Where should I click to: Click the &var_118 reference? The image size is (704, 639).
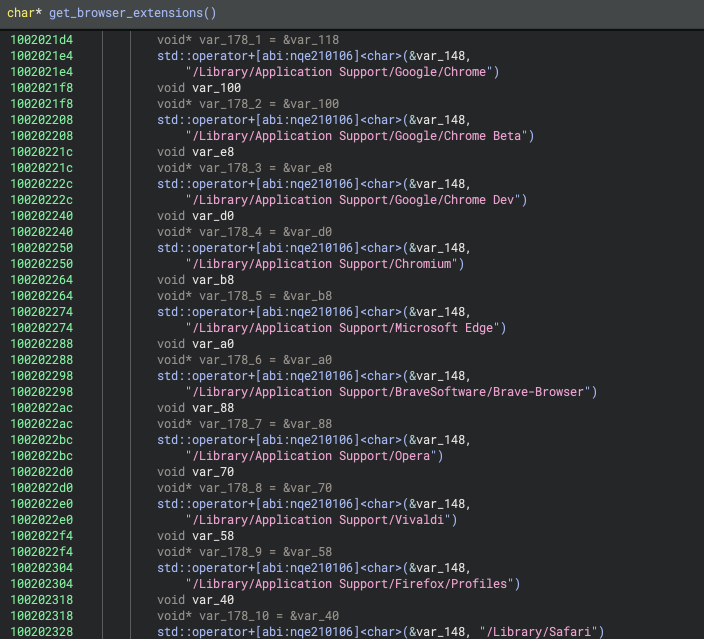[311, 40]
